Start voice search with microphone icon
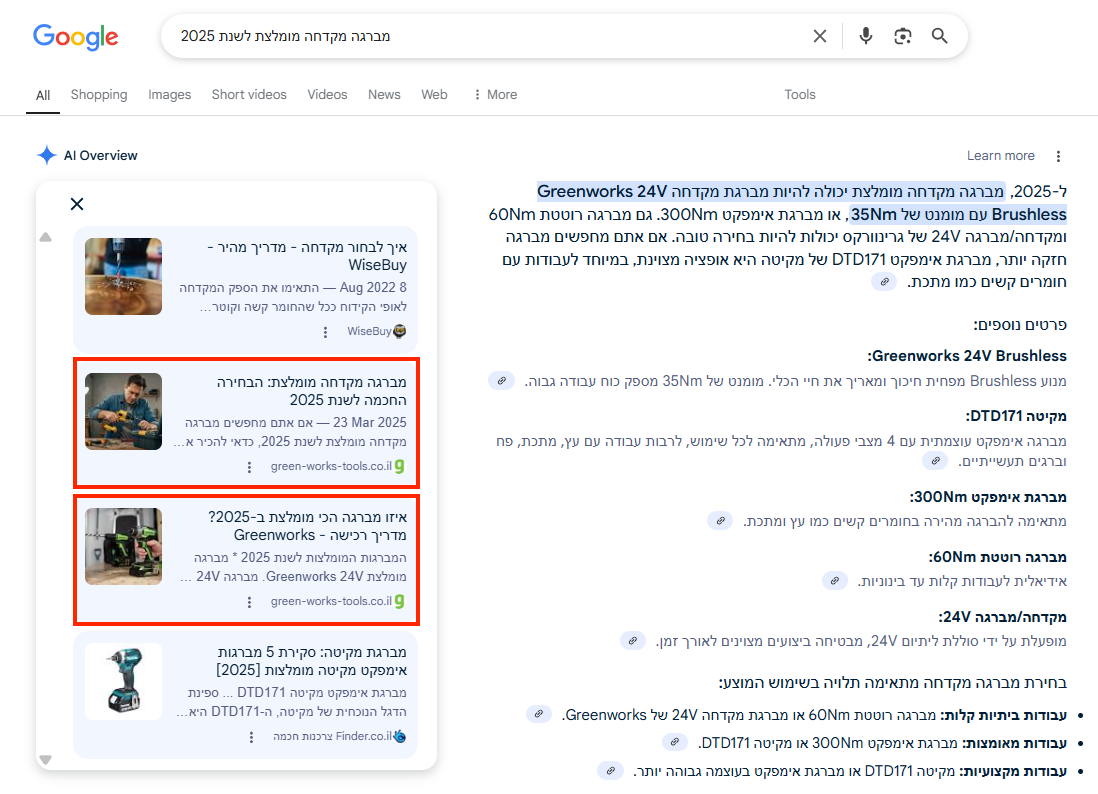The height and width of the screenshot is (794, 1098). [x=866, y=36]
